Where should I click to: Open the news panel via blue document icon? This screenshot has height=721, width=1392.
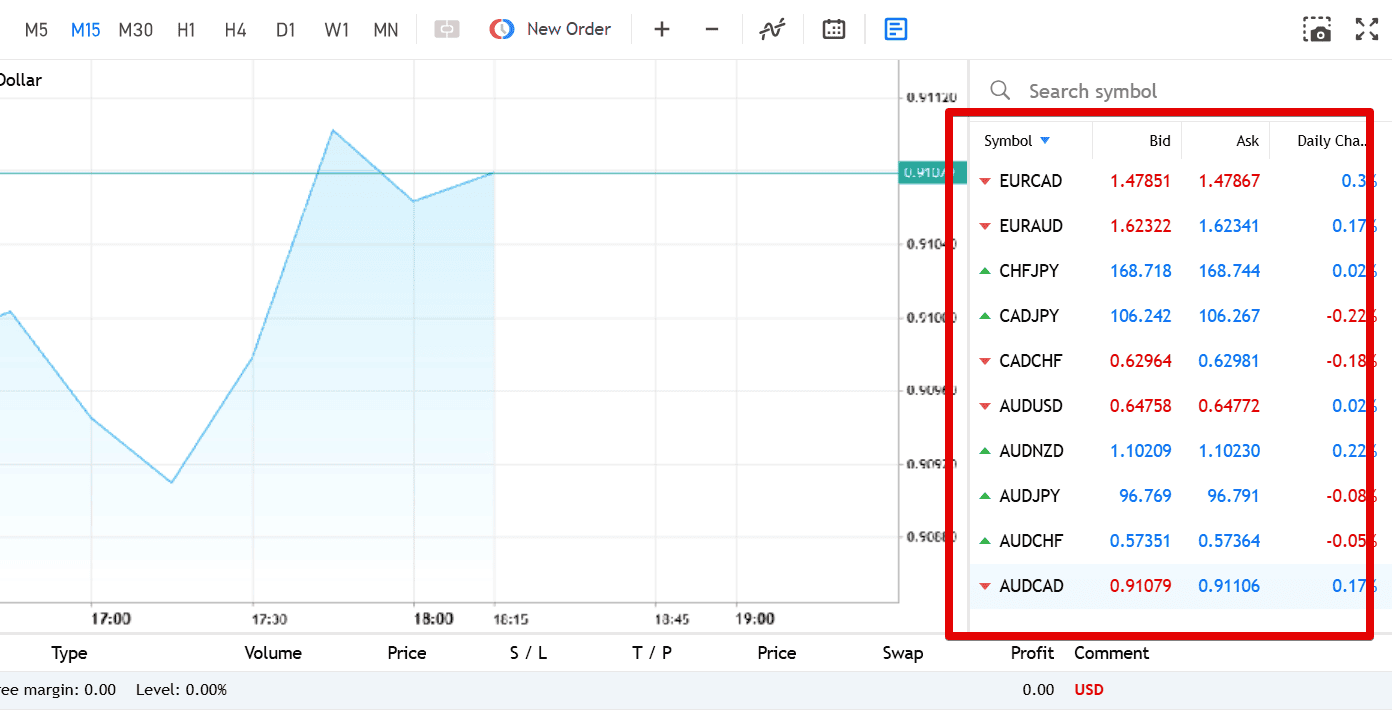click(895, 29)
